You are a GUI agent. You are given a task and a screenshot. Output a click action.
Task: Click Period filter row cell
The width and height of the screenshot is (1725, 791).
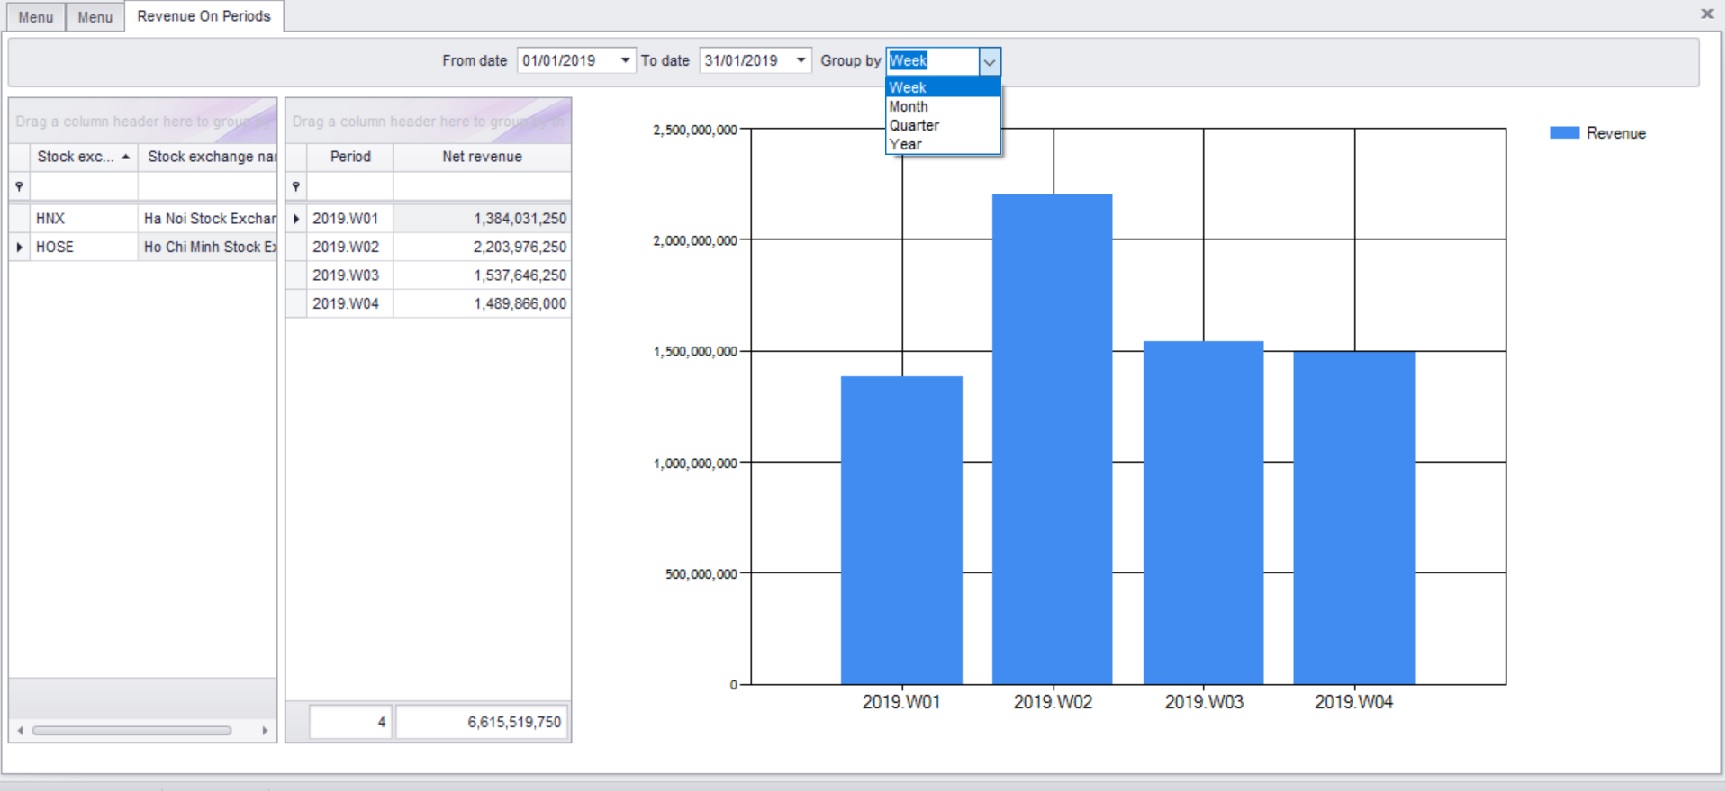point(350,187)
